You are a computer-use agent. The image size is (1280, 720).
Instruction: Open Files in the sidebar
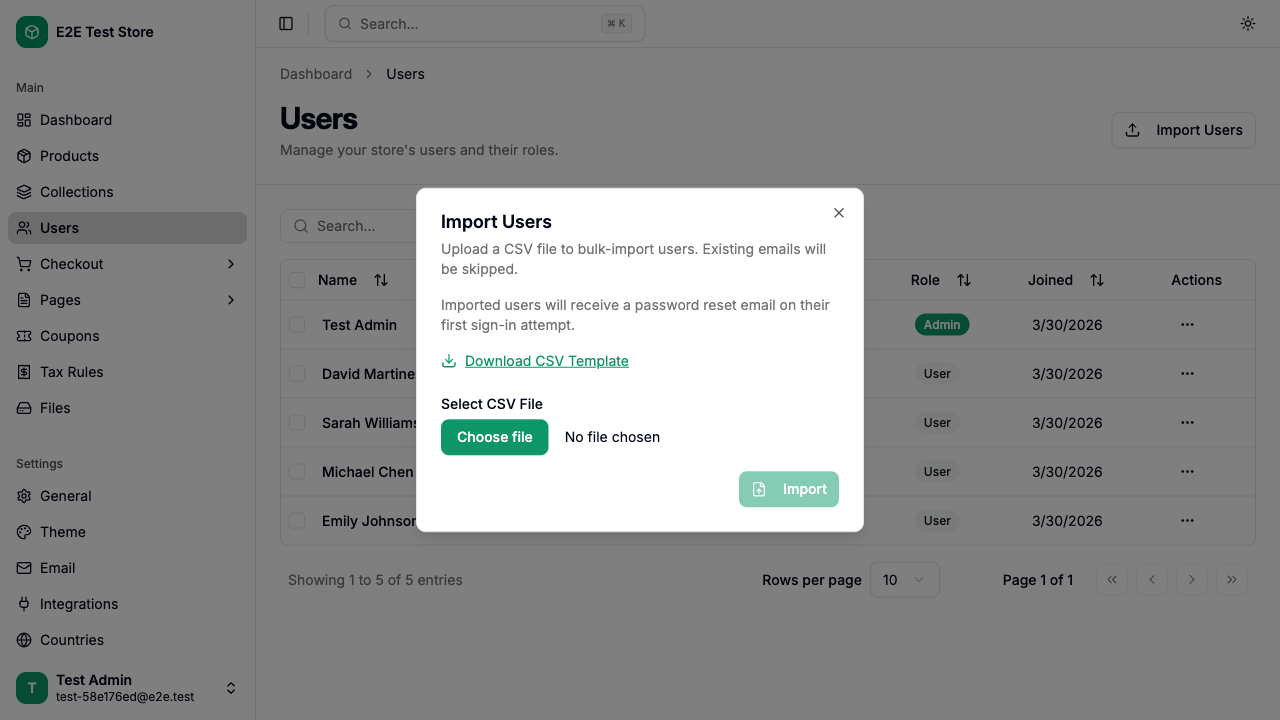[127, 408]
